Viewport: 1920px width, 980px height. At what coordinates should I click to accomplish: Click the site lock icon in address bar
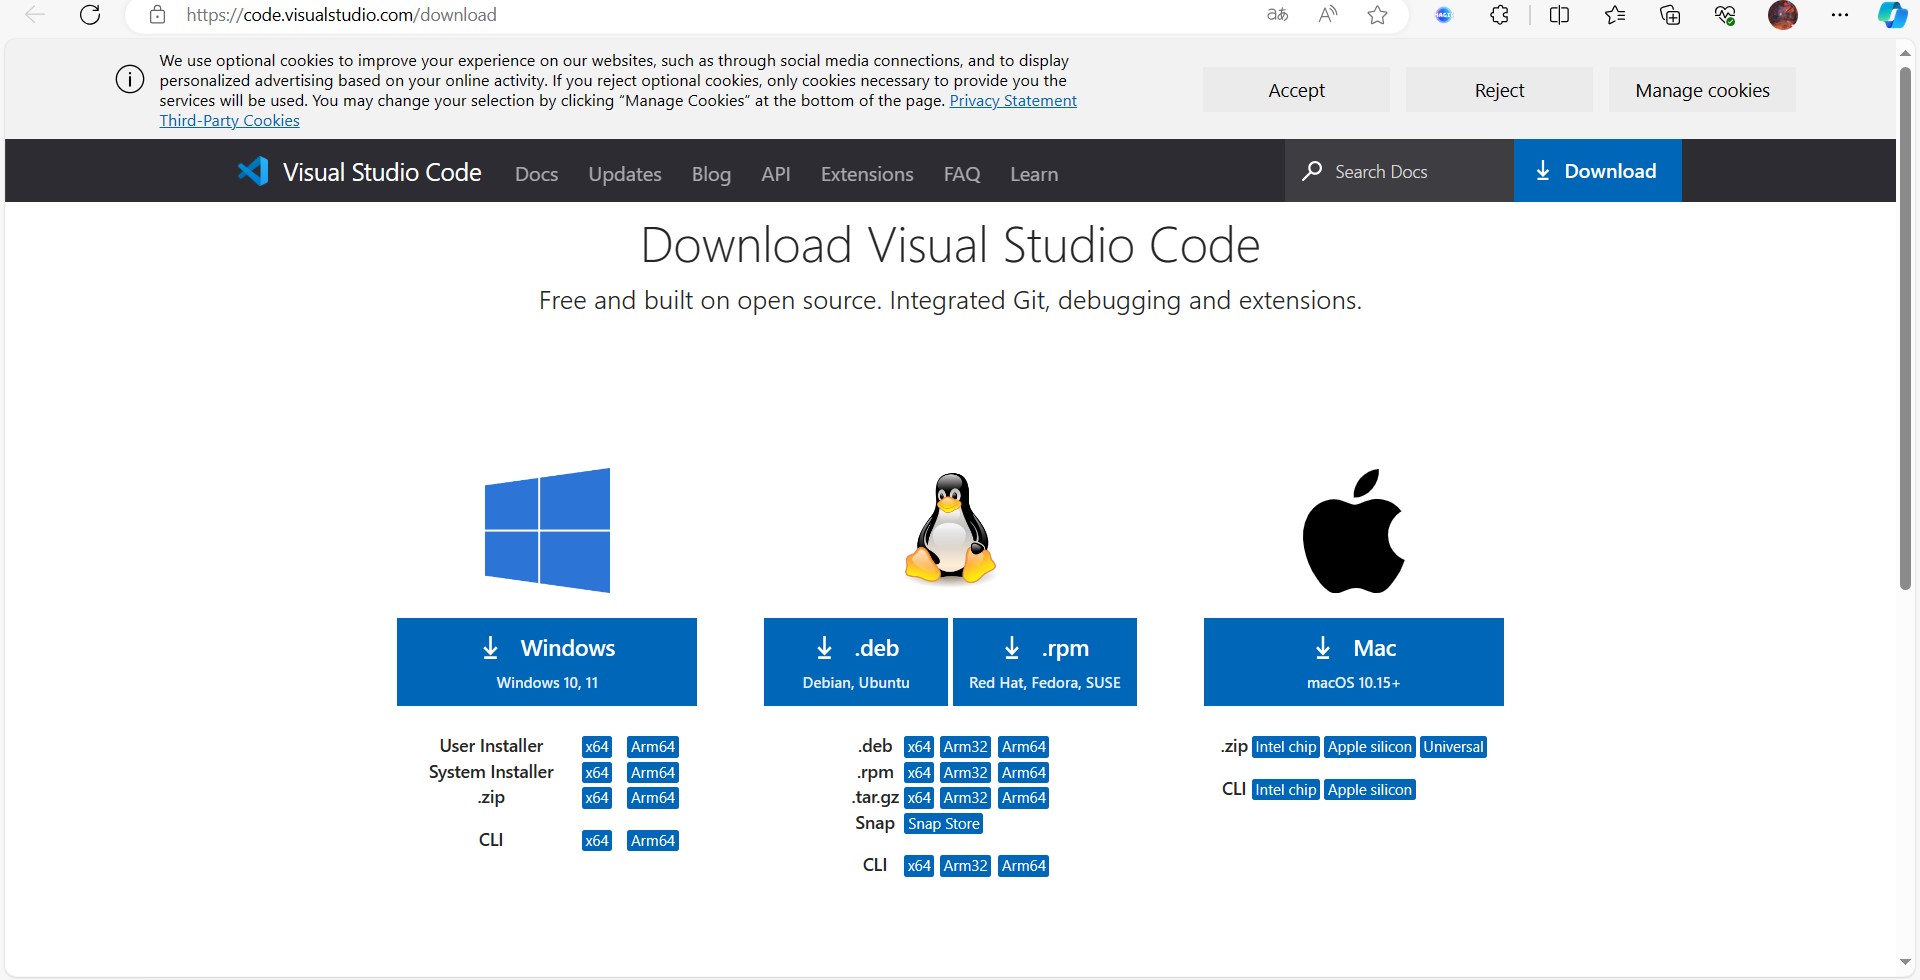pos(157,15)
